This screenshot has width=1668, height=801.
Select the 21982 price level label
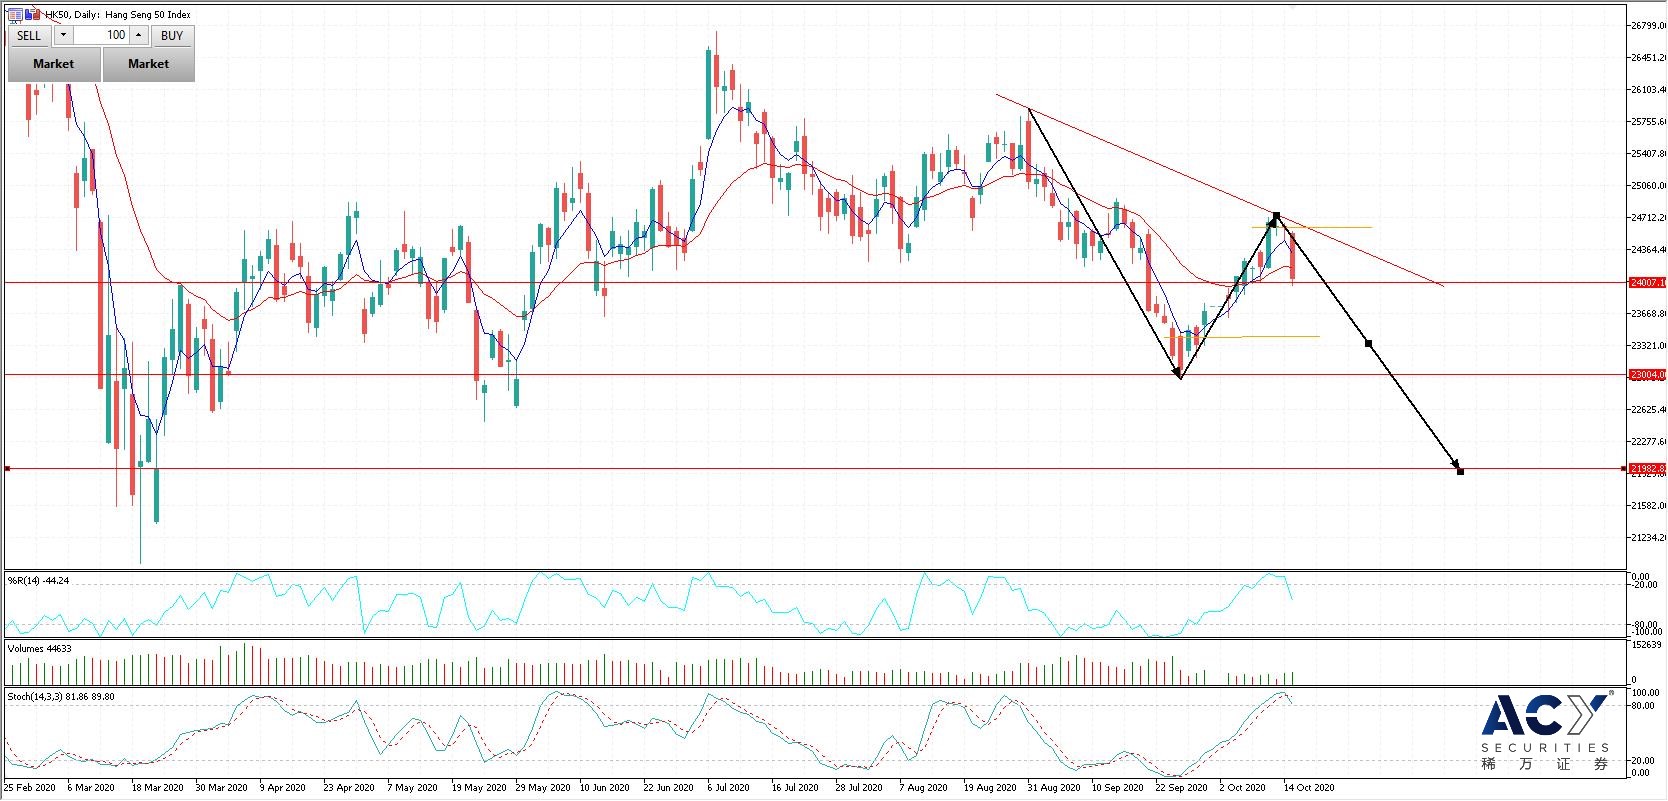[1646, 468]
